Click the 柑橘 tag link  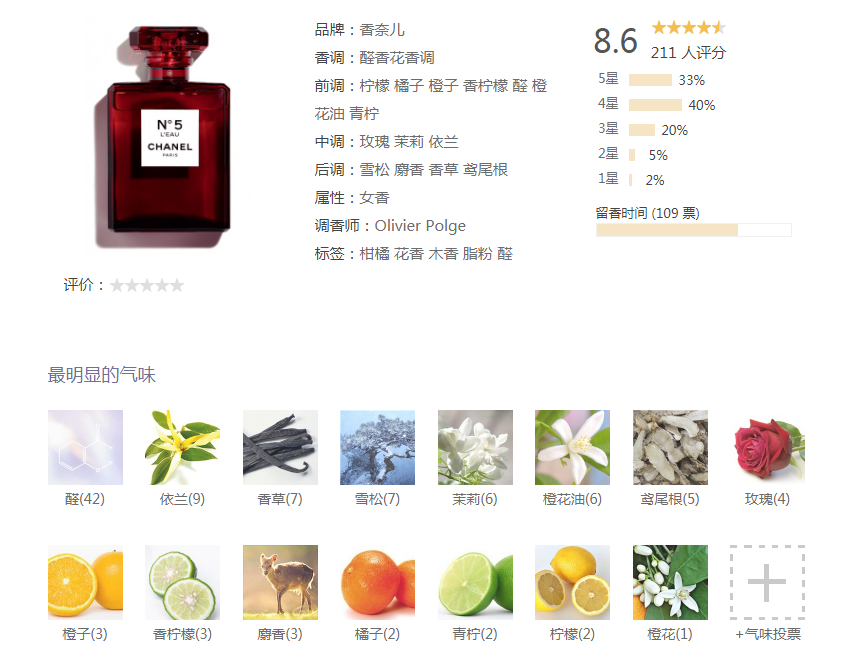pos(374,254)
